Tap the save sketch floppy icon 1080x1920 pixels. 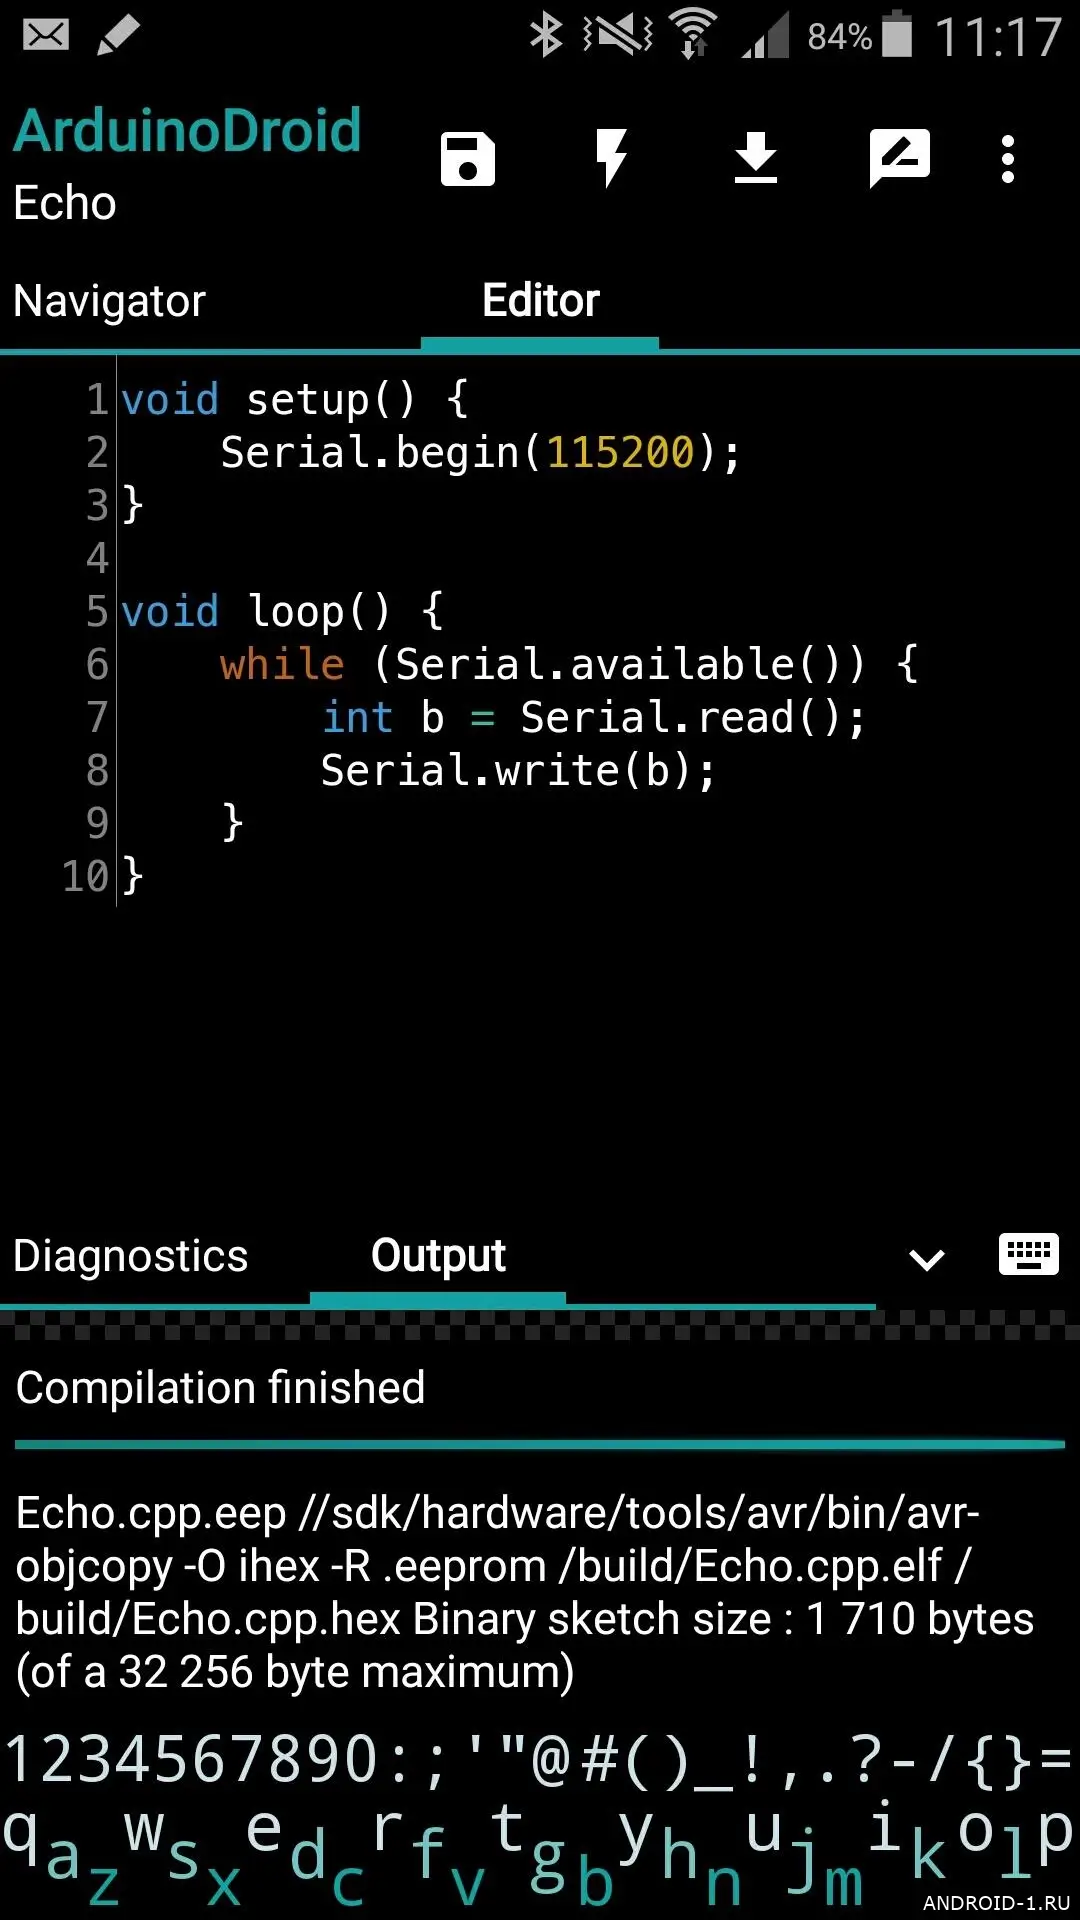click(x=467, y=159)
